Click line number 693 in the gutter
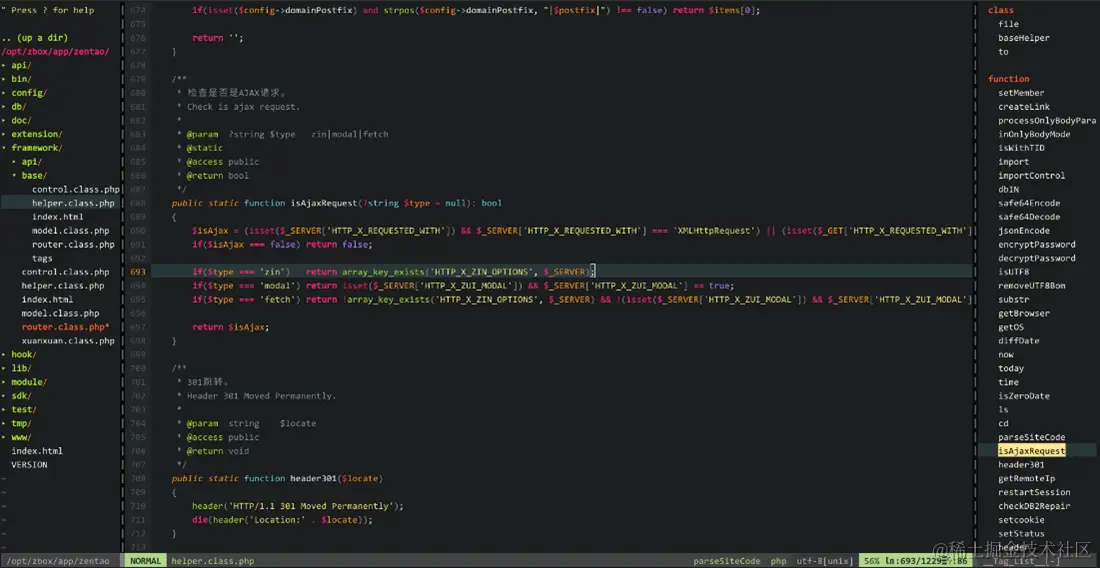This screenshot has width=1100, height=568. (138, 272)
